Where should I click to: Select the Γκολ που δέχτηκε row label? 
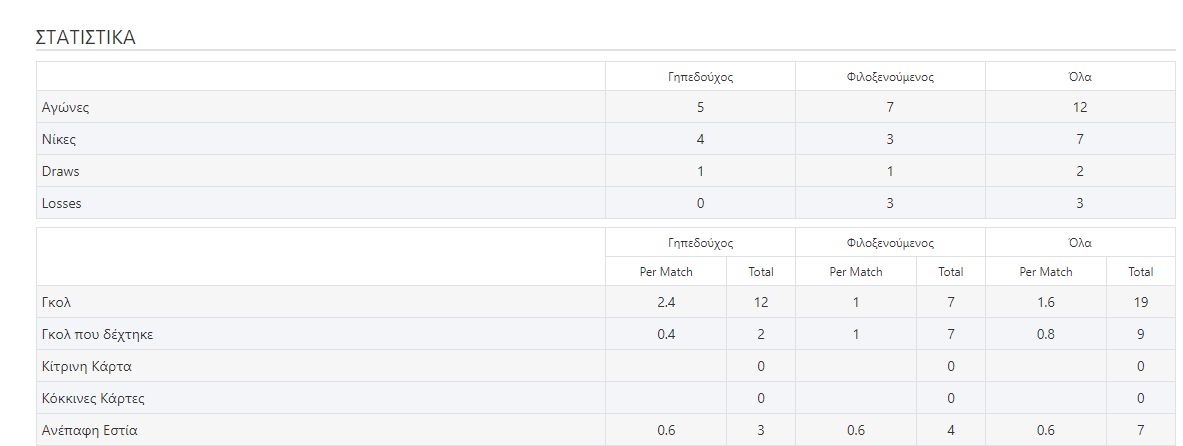(x=97, y=335)
